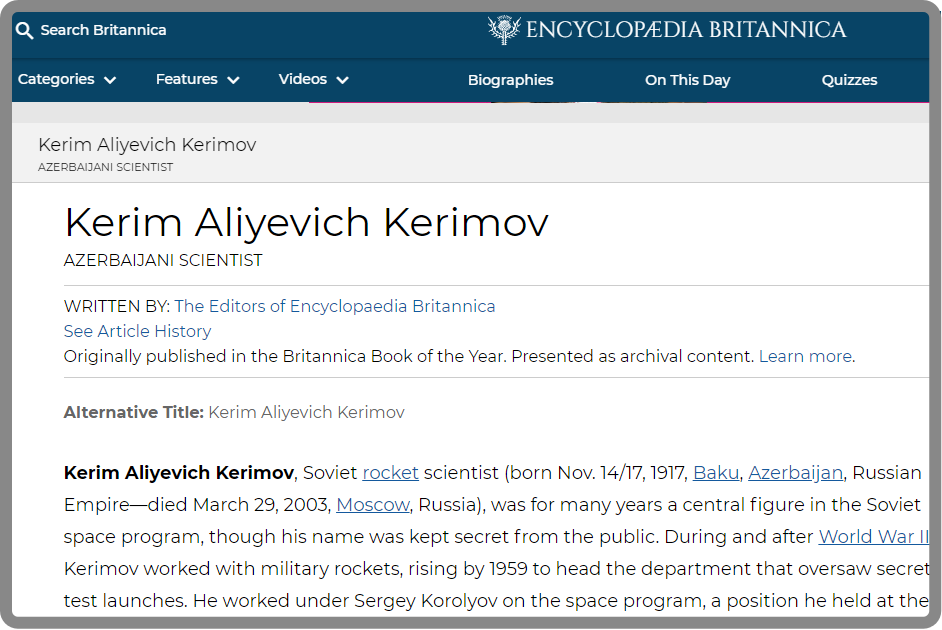This screenshot has width=942, height=630.
Task: Expand the Features dropdown chevron
Action: 233,80
